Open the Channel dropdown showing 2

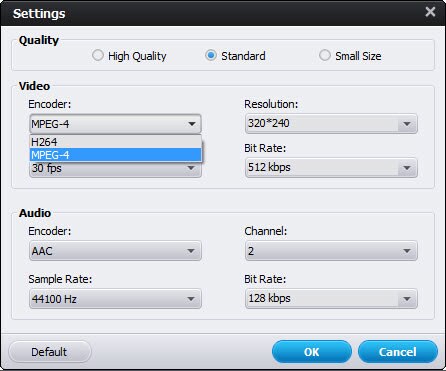[331, 251]
